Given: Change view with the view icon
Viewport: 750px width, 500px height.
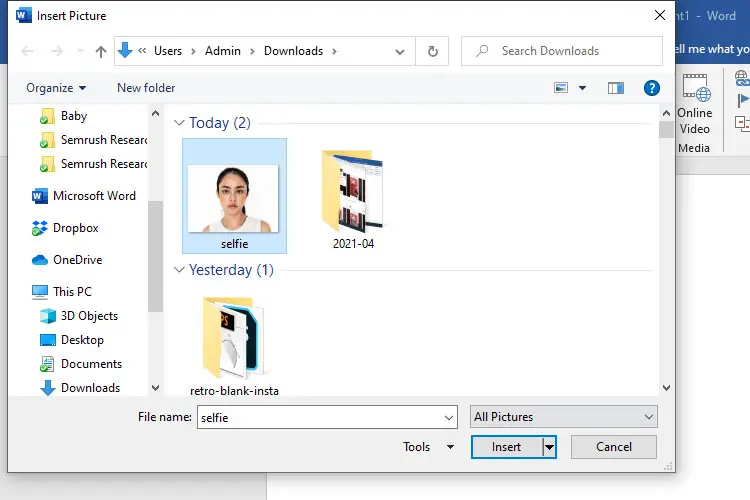Looking at the screenshot, I should click(x=561, y=88).
